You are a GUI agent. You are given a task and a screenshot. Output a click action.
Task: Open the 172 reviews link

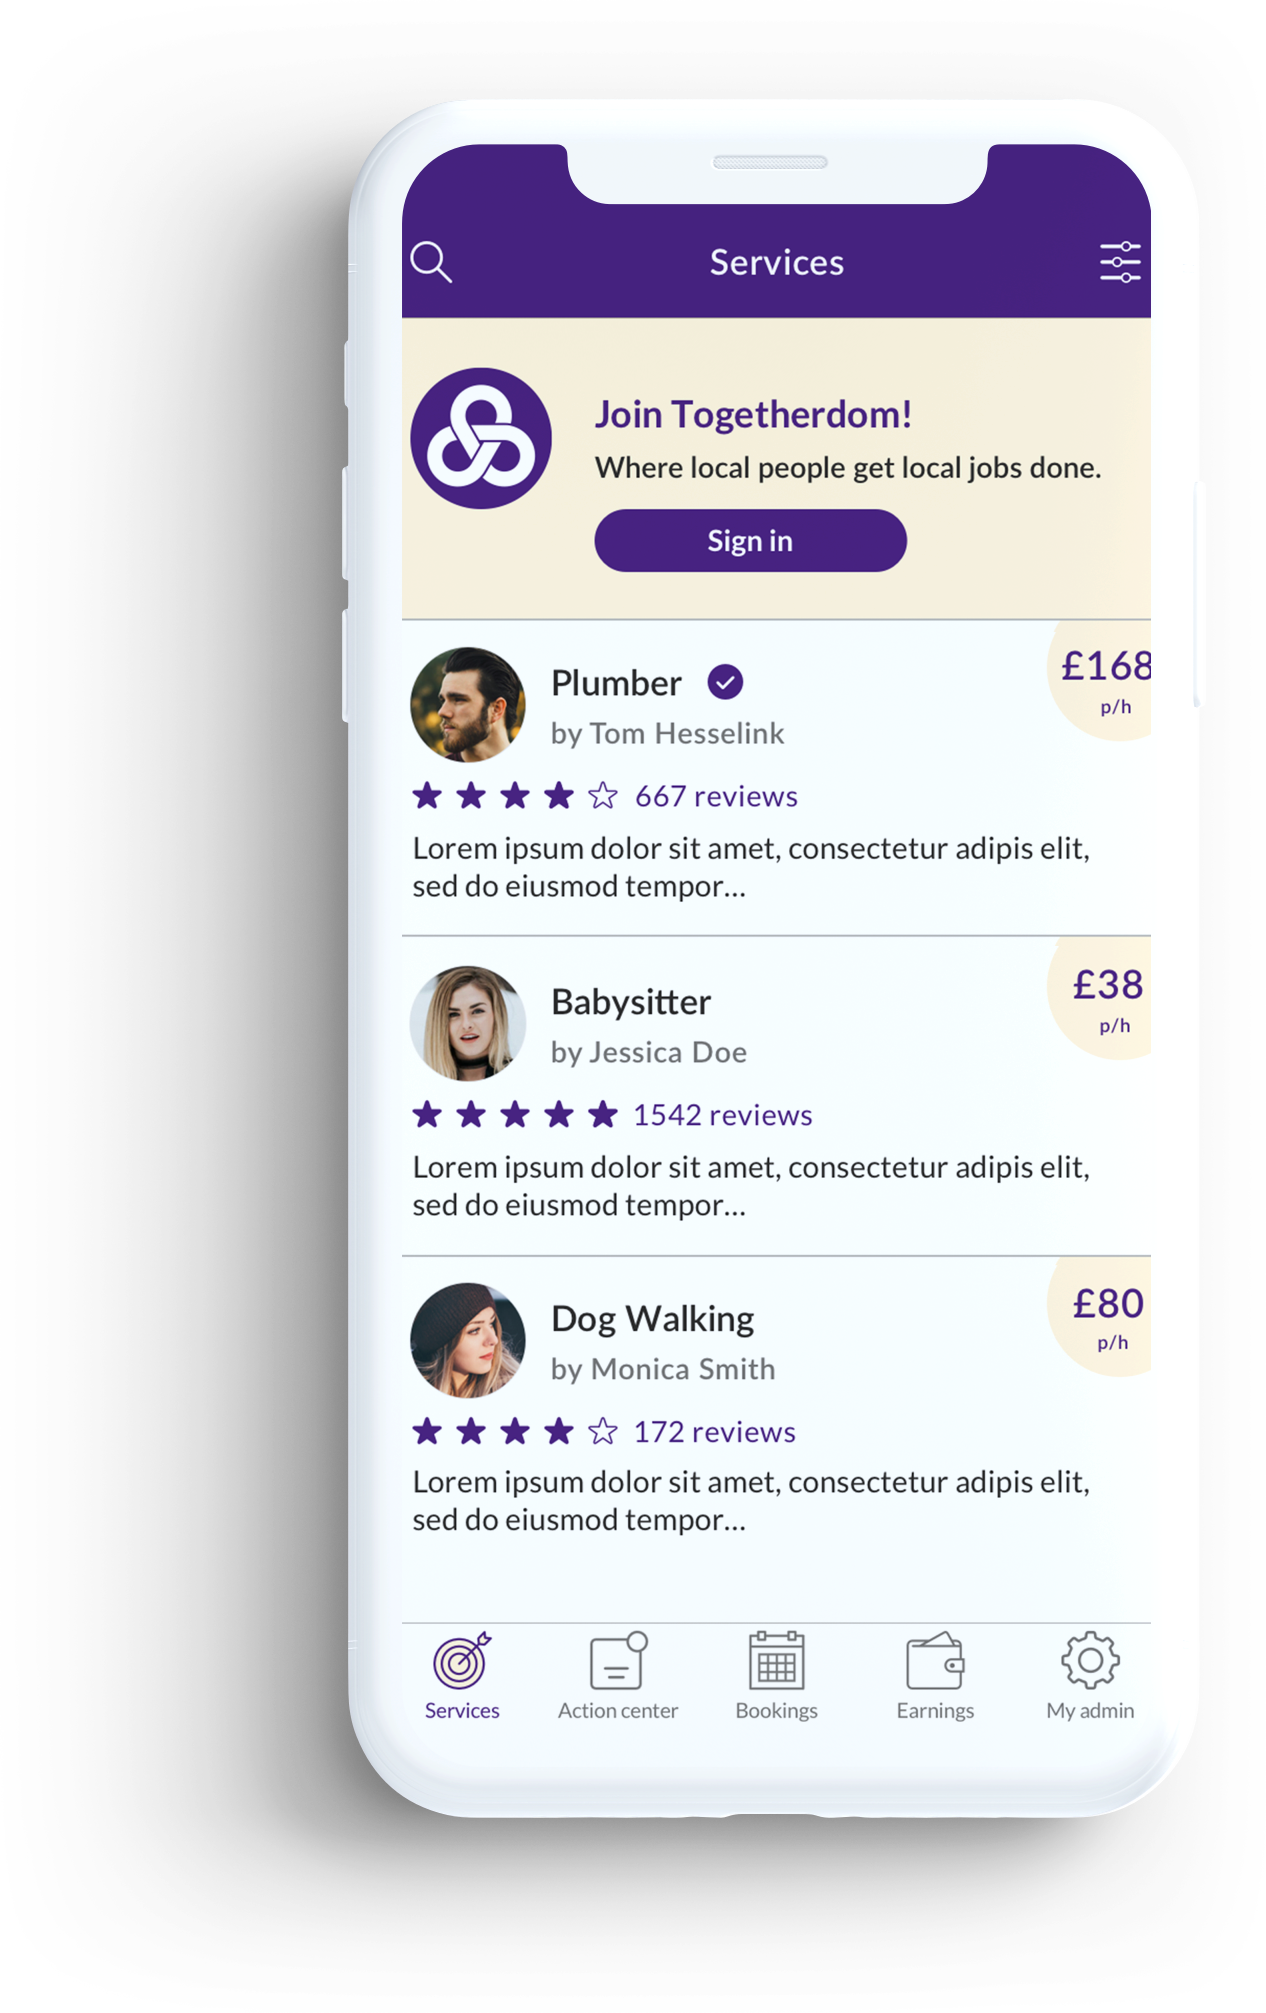coord(715,1431)
